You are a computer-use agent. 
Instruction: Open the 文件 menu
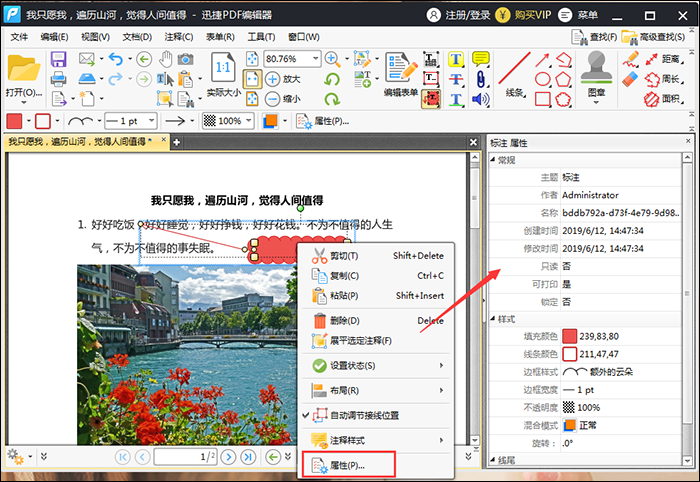[x=19, y=37]
